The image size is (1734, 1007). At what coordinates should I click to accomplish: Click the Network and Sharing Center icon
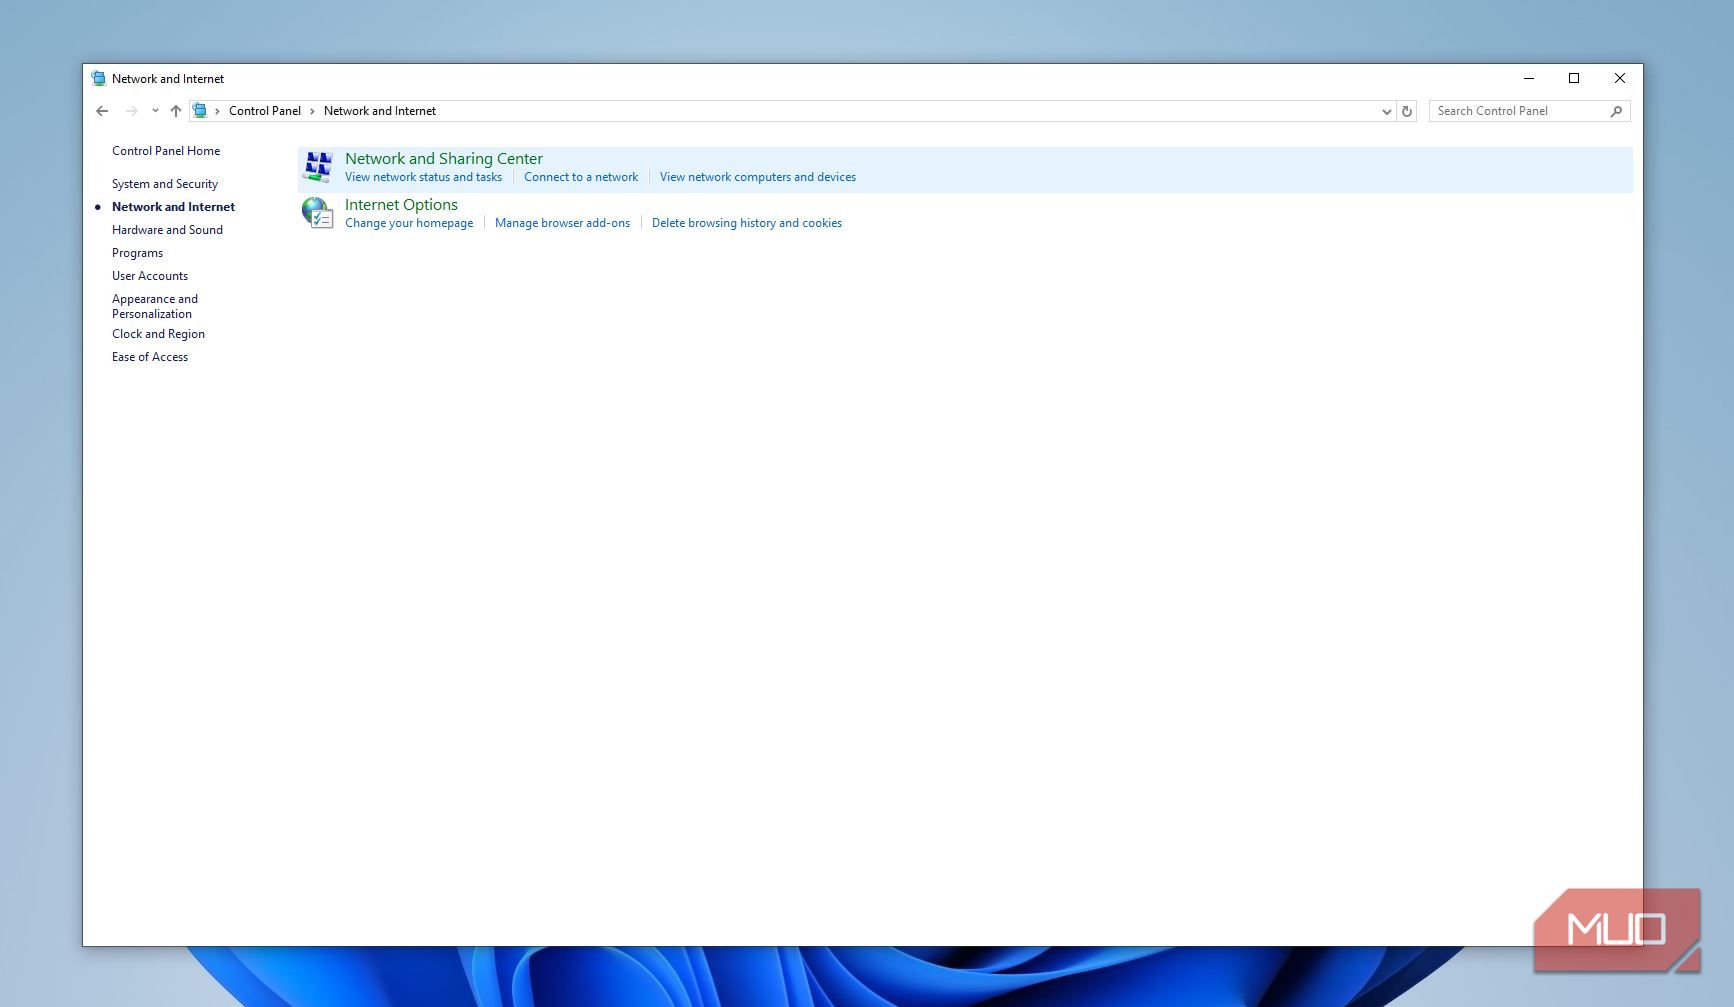(x=318, y=167)
